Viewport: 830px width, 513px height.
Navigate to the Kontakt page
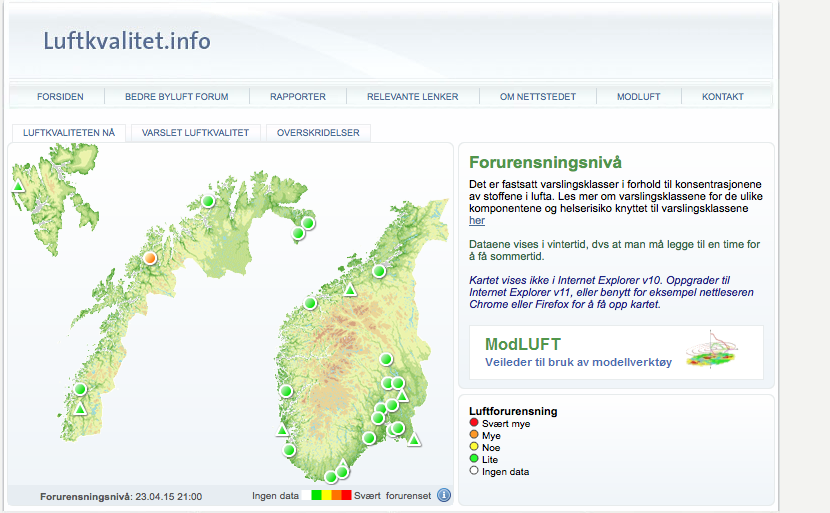coord(722,97)
